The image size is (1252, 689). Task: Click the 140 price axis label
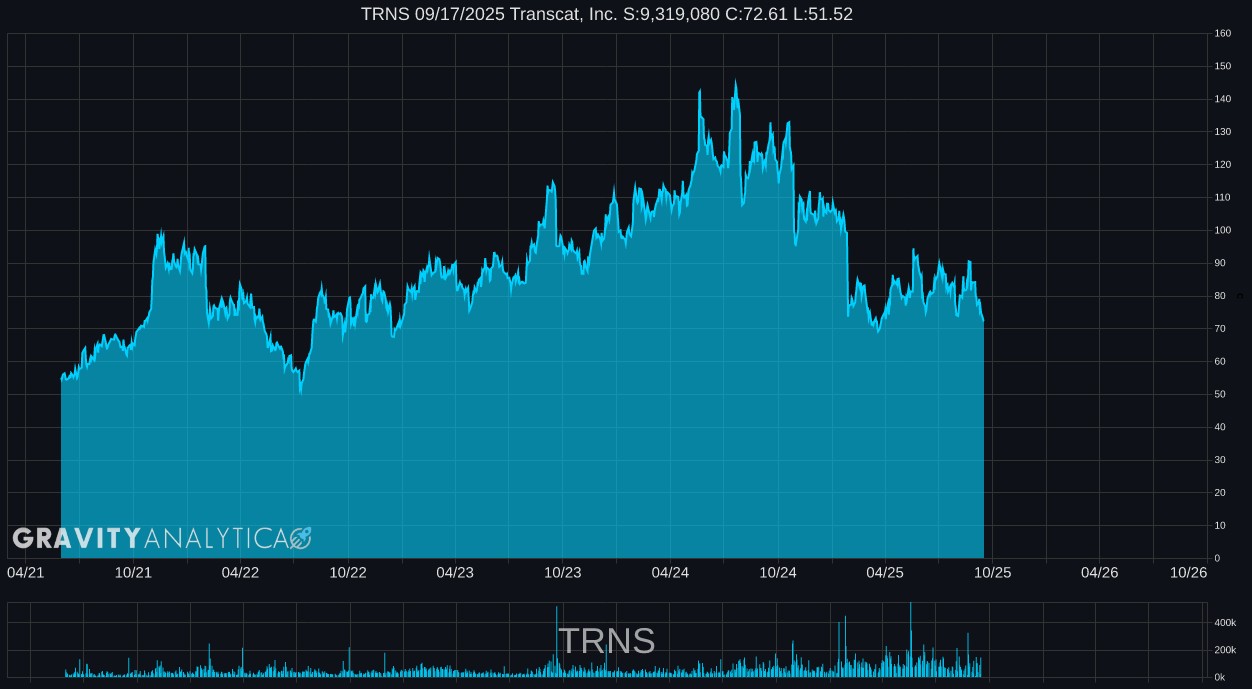(x=1223, y=100)
